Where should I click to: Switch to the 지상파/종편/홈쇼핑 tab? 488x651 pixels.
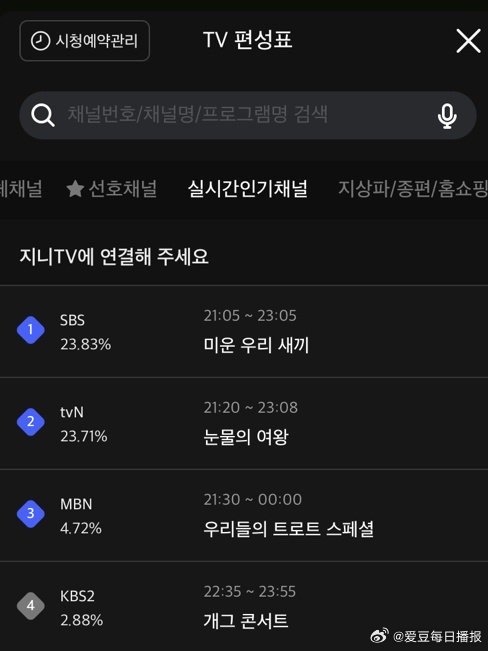point(413,189)
